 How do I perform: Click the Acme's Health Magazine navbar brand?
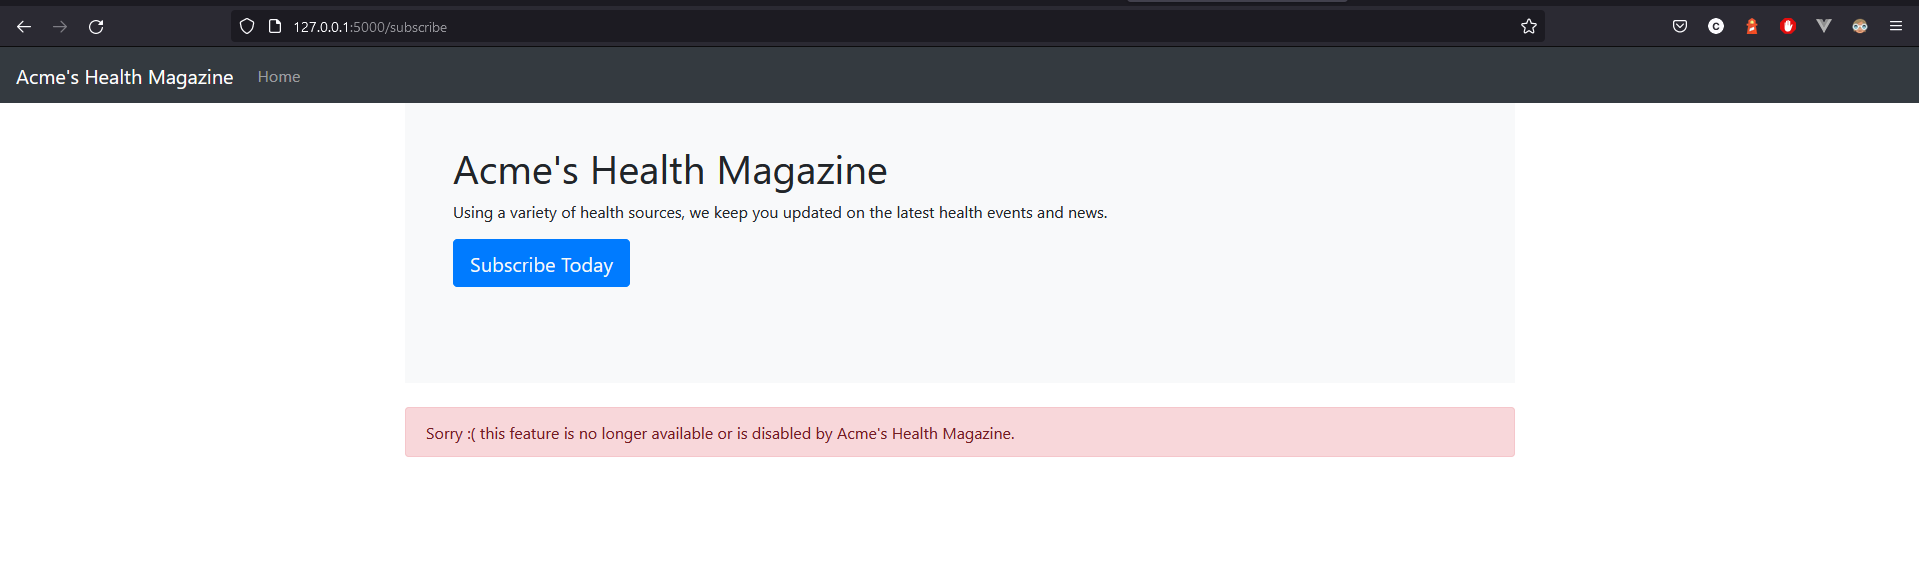[125, 77]
